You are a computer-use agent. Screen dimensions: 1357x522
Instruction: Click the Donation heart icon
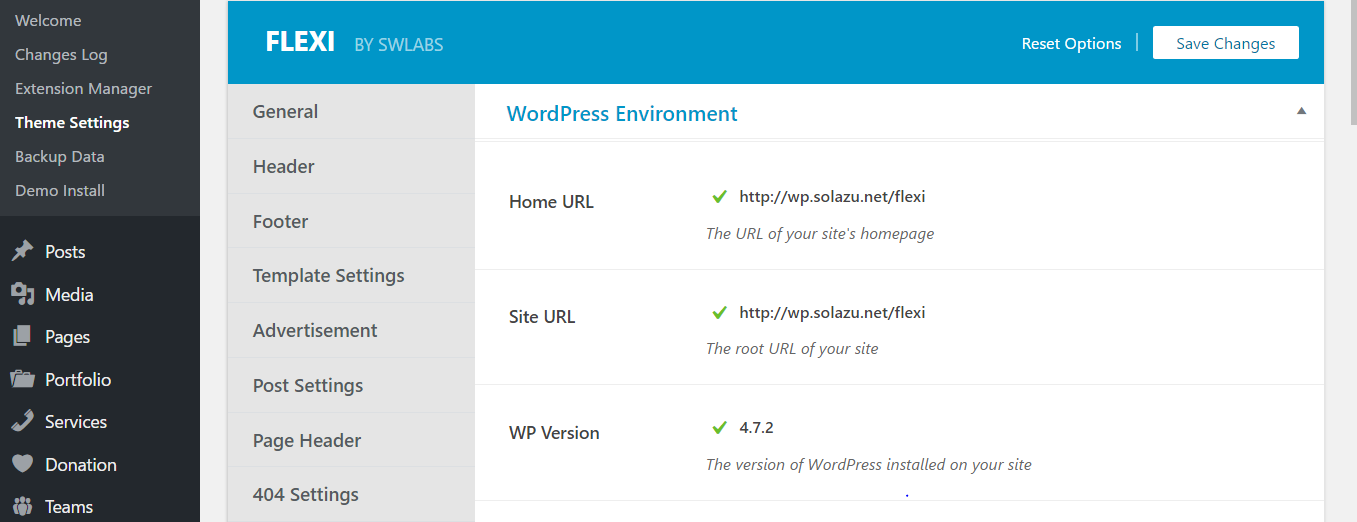click(x=22, y=464)
